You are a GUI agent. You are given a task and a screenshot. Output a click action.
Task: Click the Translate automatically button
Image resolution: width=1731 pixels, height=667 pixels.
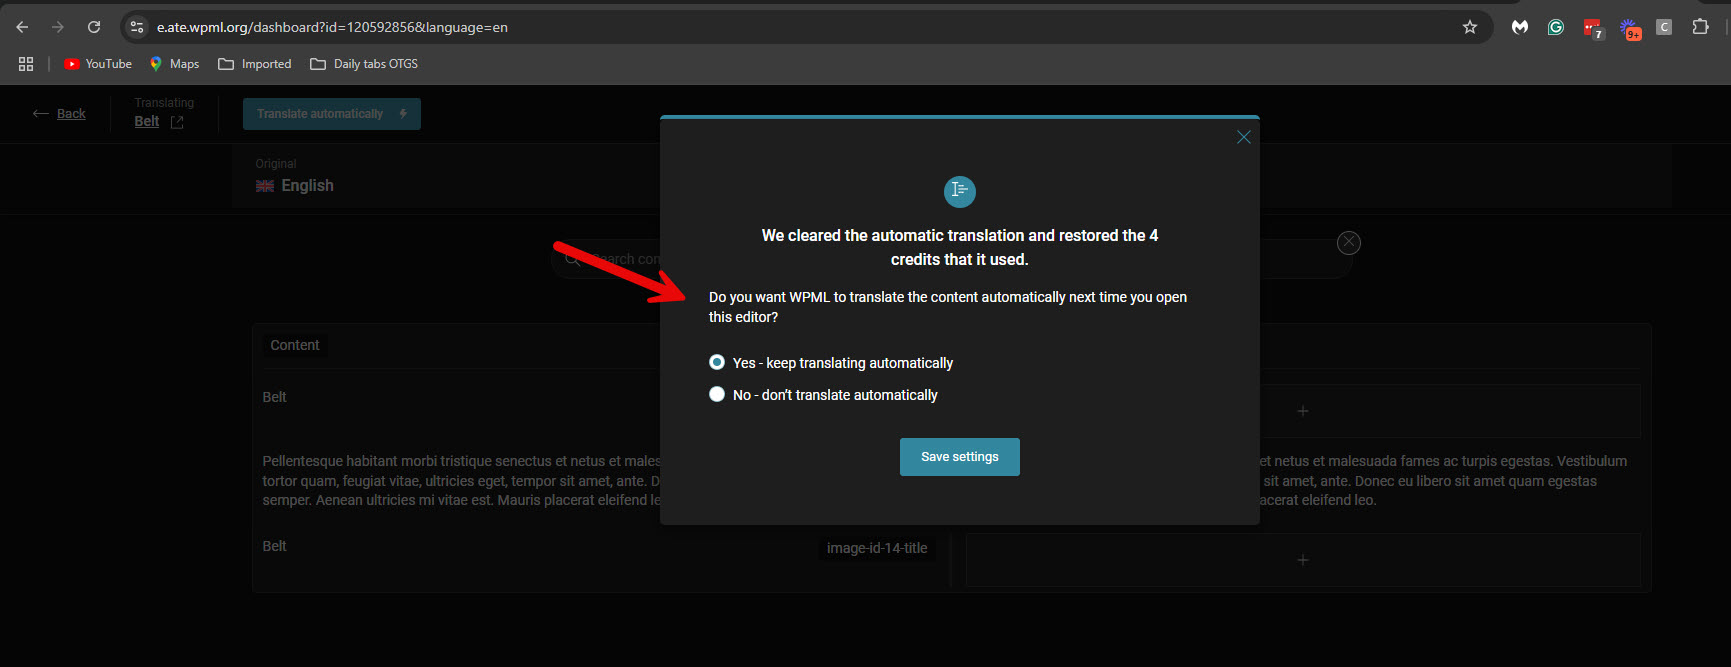pos(332,114)
